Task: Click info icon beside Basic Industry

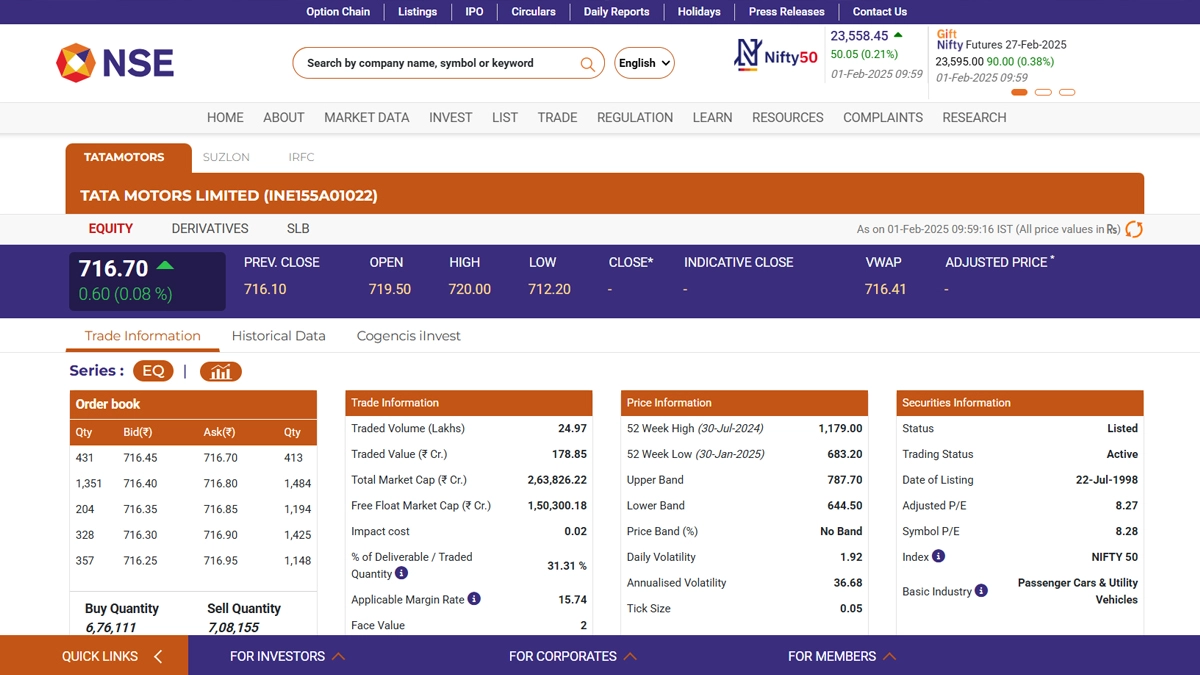Action: coord(981,591)
